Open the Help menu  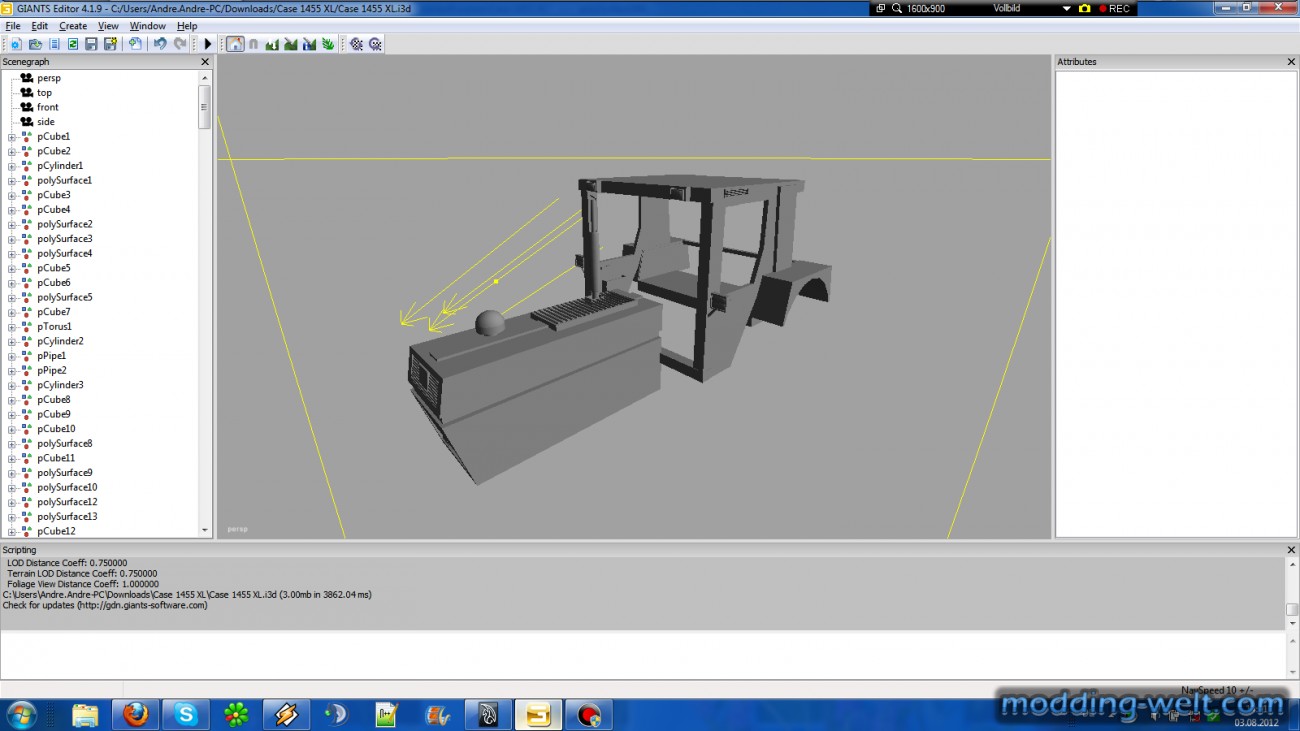(187, 26)
